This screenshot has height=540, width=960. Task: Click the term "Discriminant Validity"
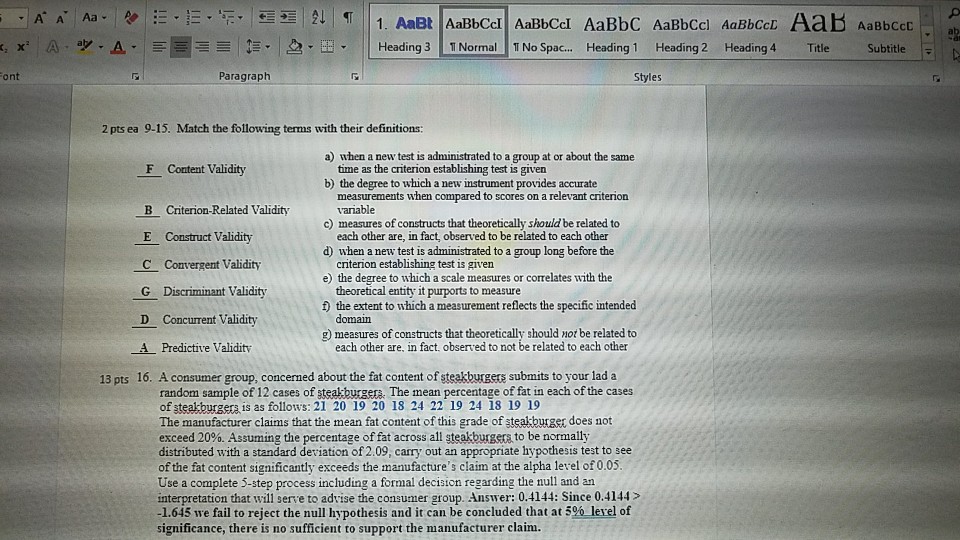coord(214,291)
